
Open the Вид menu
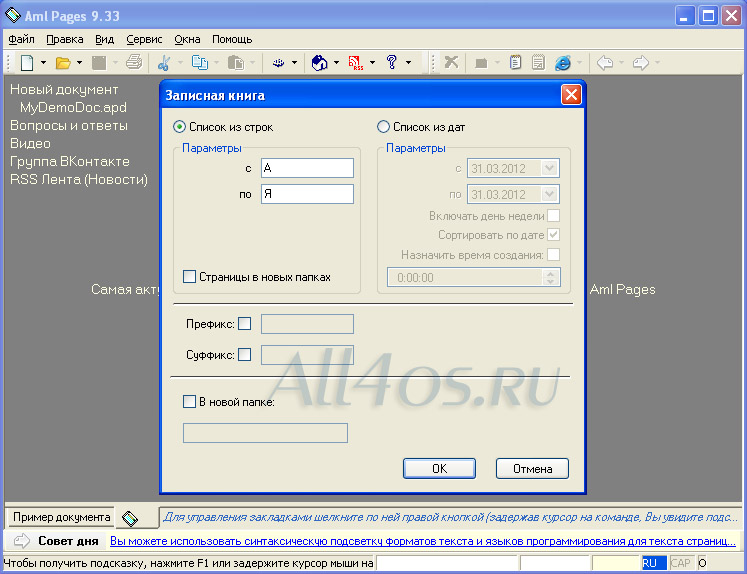point(104,39)
